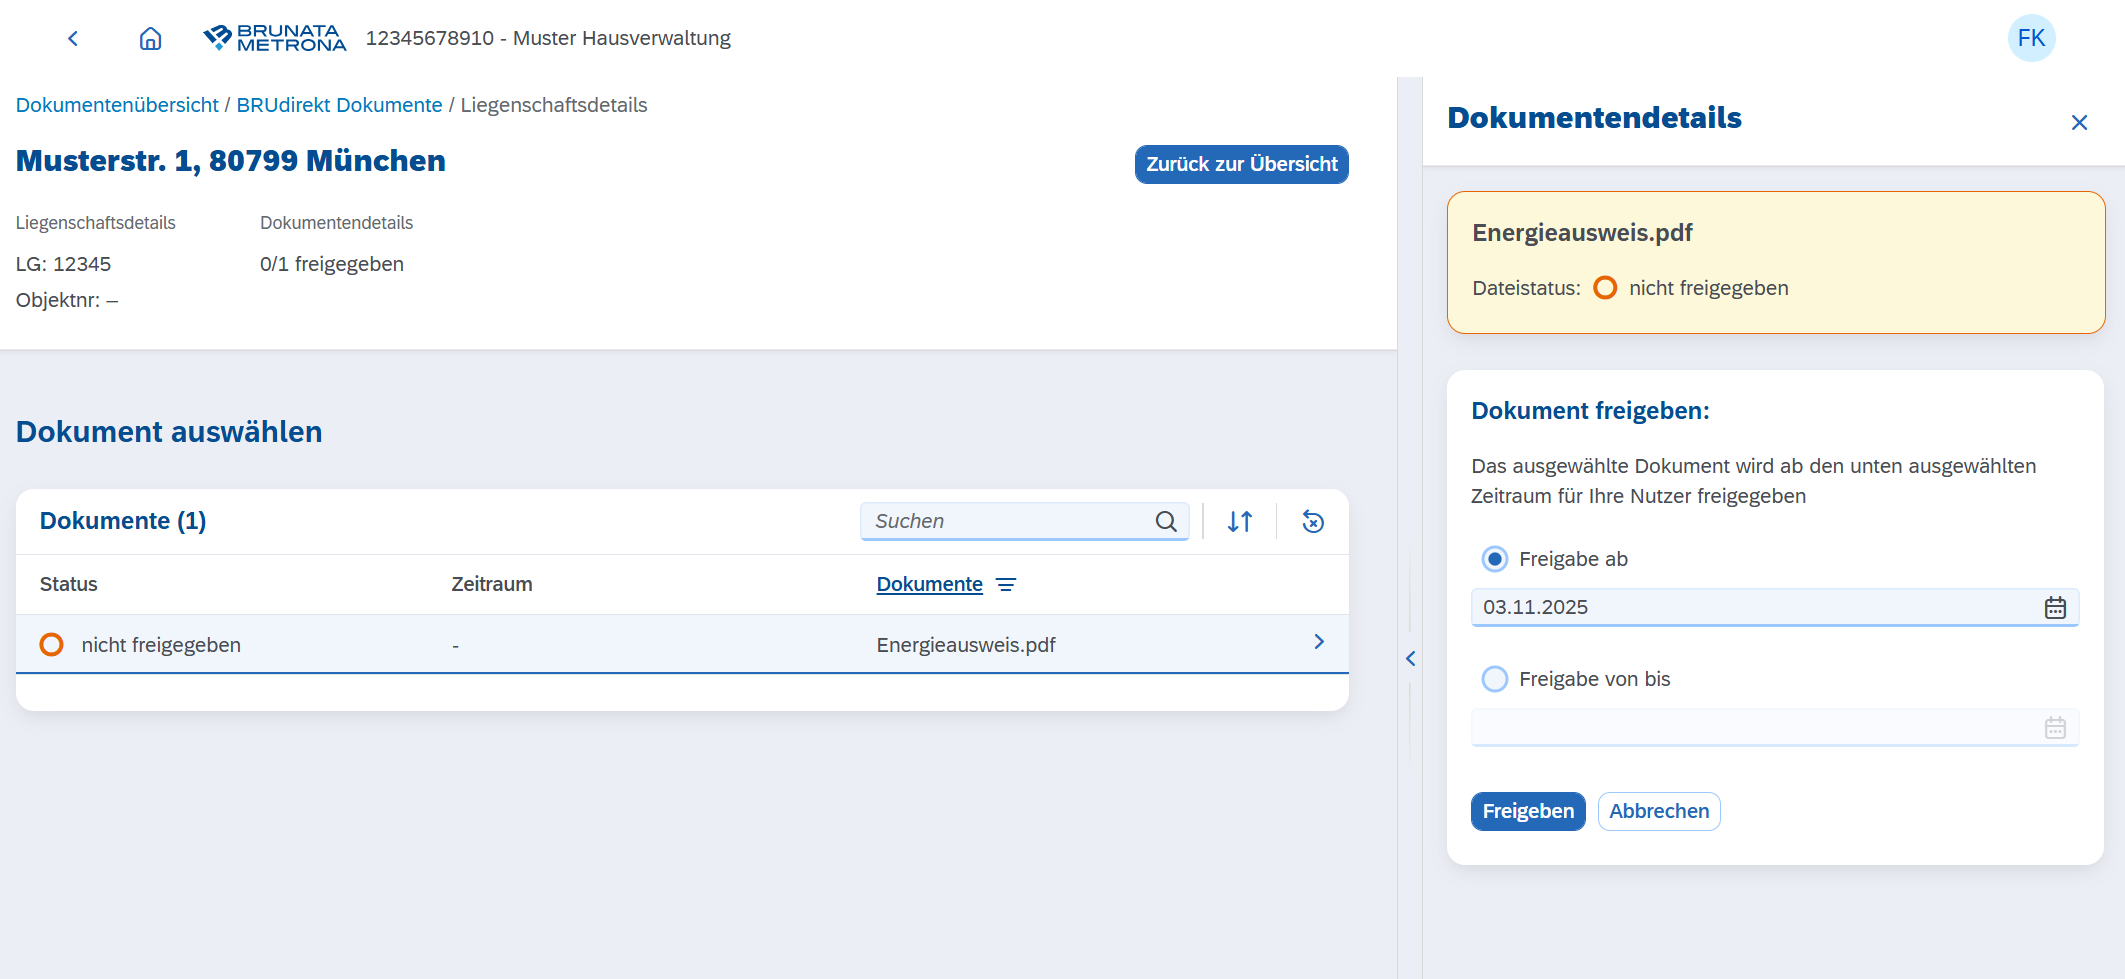The height and width of the screenshot is (979, 2125).
Task: Open the home page icon
Action: pyautogui.click(x=150, y=38)
